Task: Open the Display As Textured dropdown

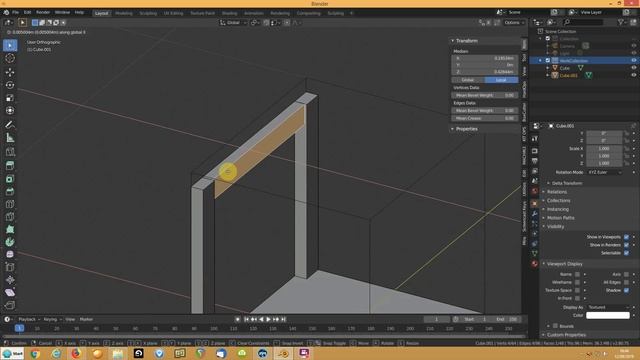Action: [x=608, y=307]
